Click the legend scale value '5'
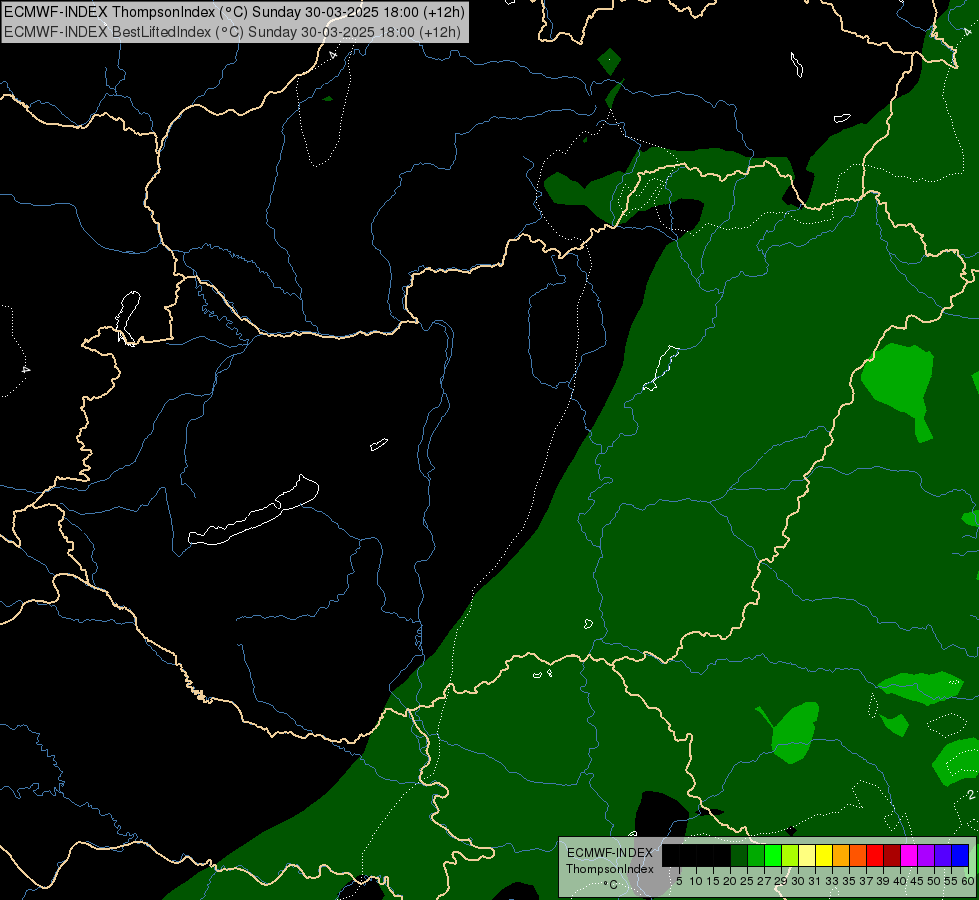Image resolution: width=979 pixels, height=900 pixels. point(679,881)
